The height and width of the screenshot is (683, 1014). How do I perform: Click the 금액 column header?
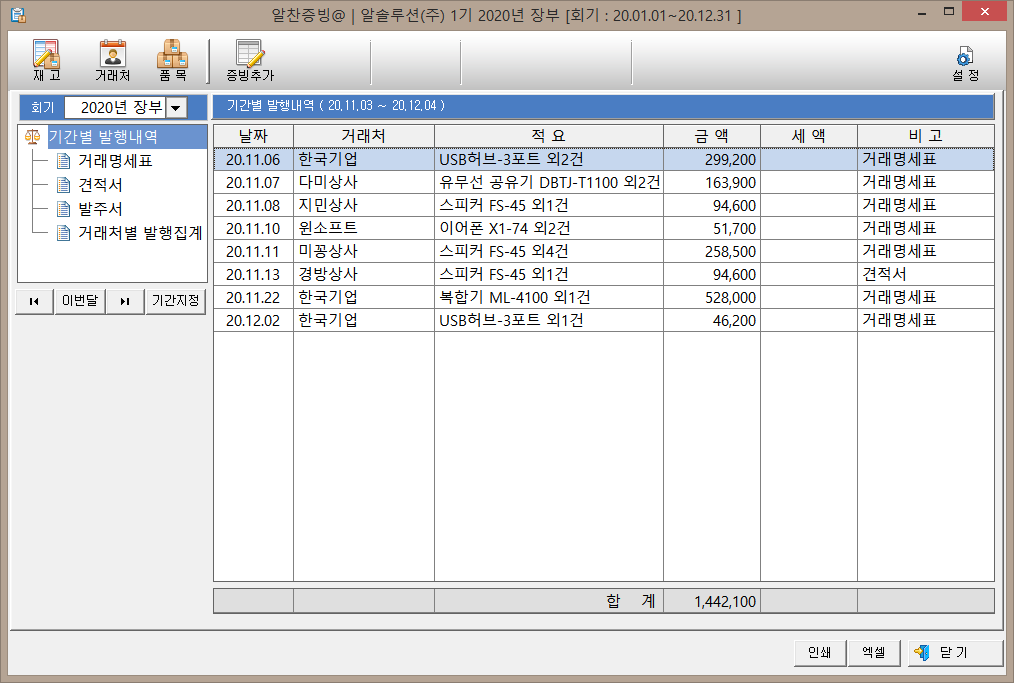(711, 136)
